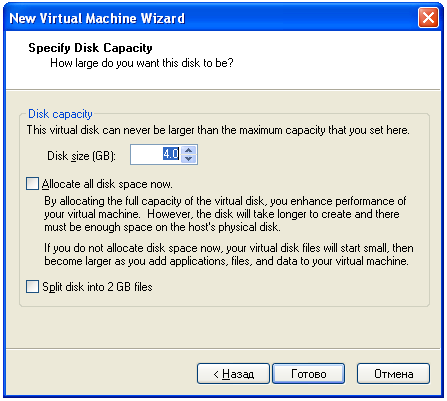This screenshot has height=401, width=447.
Task: Click the 'Disk capacity' group title
Action: point(60,114)
